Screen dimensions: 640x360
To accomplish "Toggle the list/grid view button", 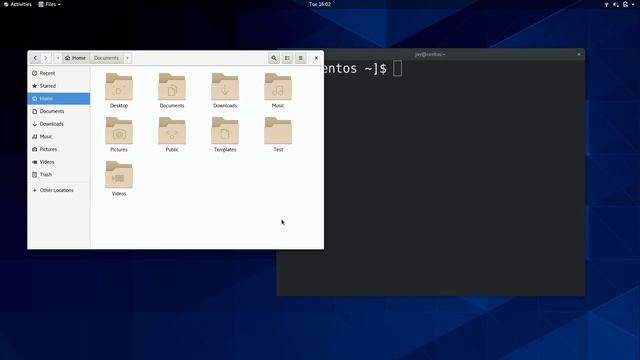I will pos(287,58).
